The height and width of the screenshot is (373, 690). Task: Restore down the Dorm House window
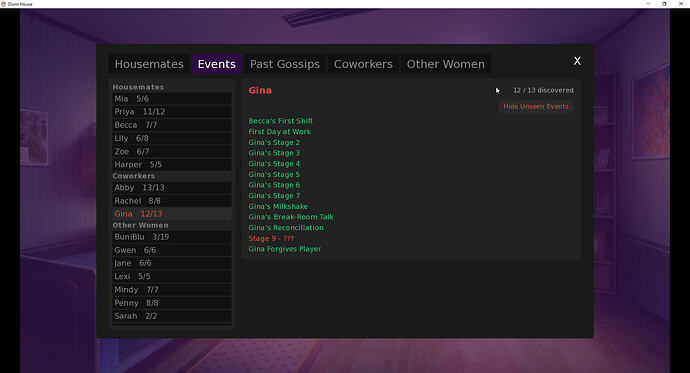(x=664, y=4)
